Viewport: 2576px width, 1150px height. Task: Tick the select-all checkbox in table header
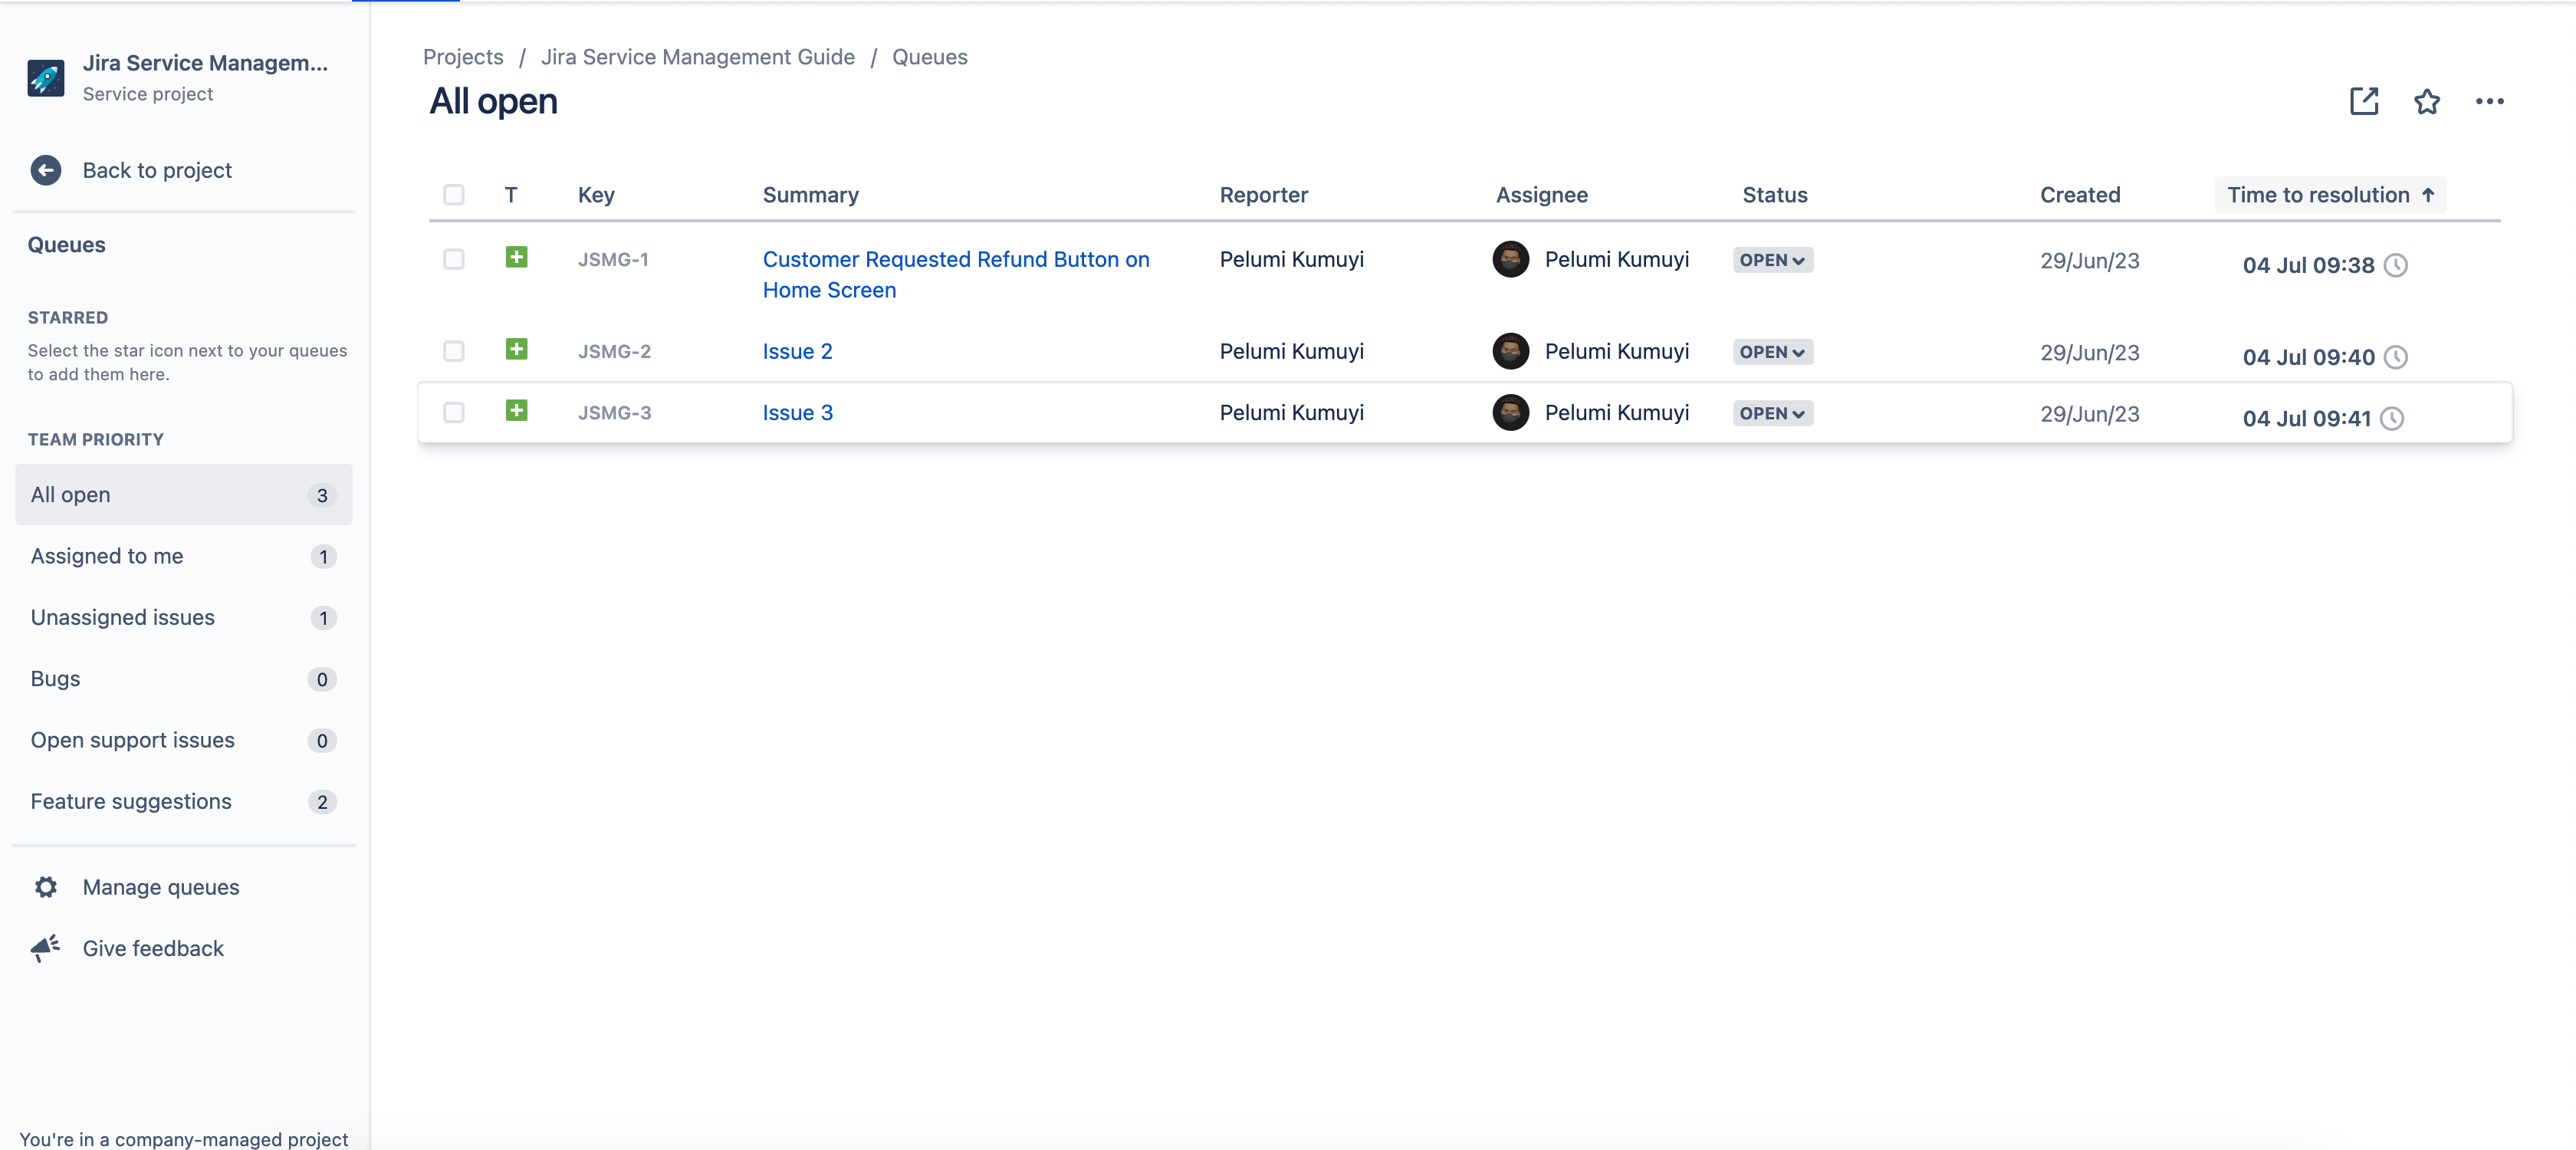point(453,195)
